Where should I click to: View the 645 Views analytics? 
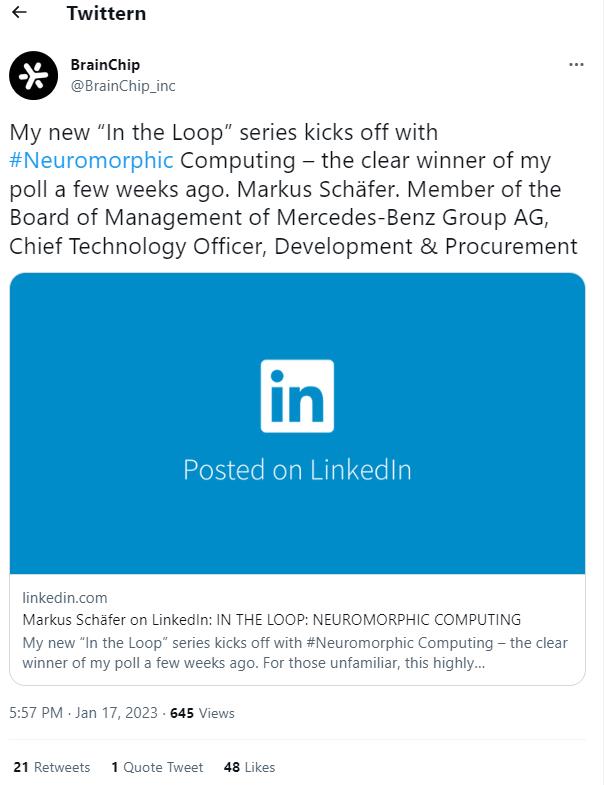point(202,713)
